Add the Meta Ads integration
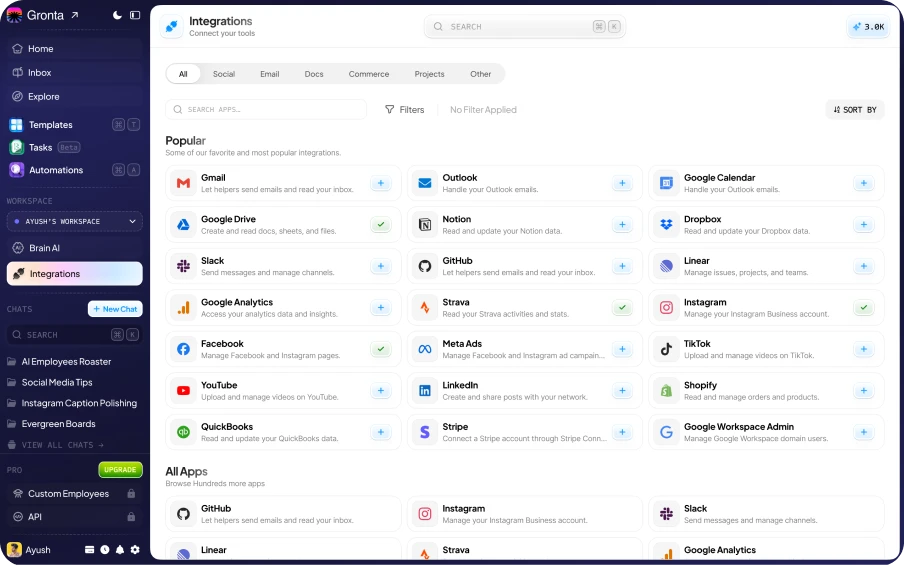Screen dimensions: 904x566 tap(622, 349)
